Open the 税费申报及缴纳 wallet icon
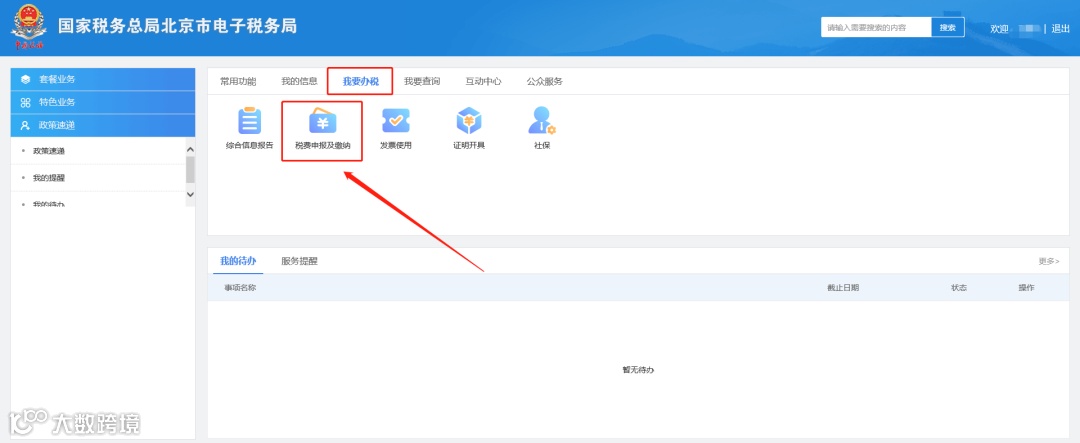Image resolution: width=1080 pixels, height=443 pixels. click(x=322, y=121)
